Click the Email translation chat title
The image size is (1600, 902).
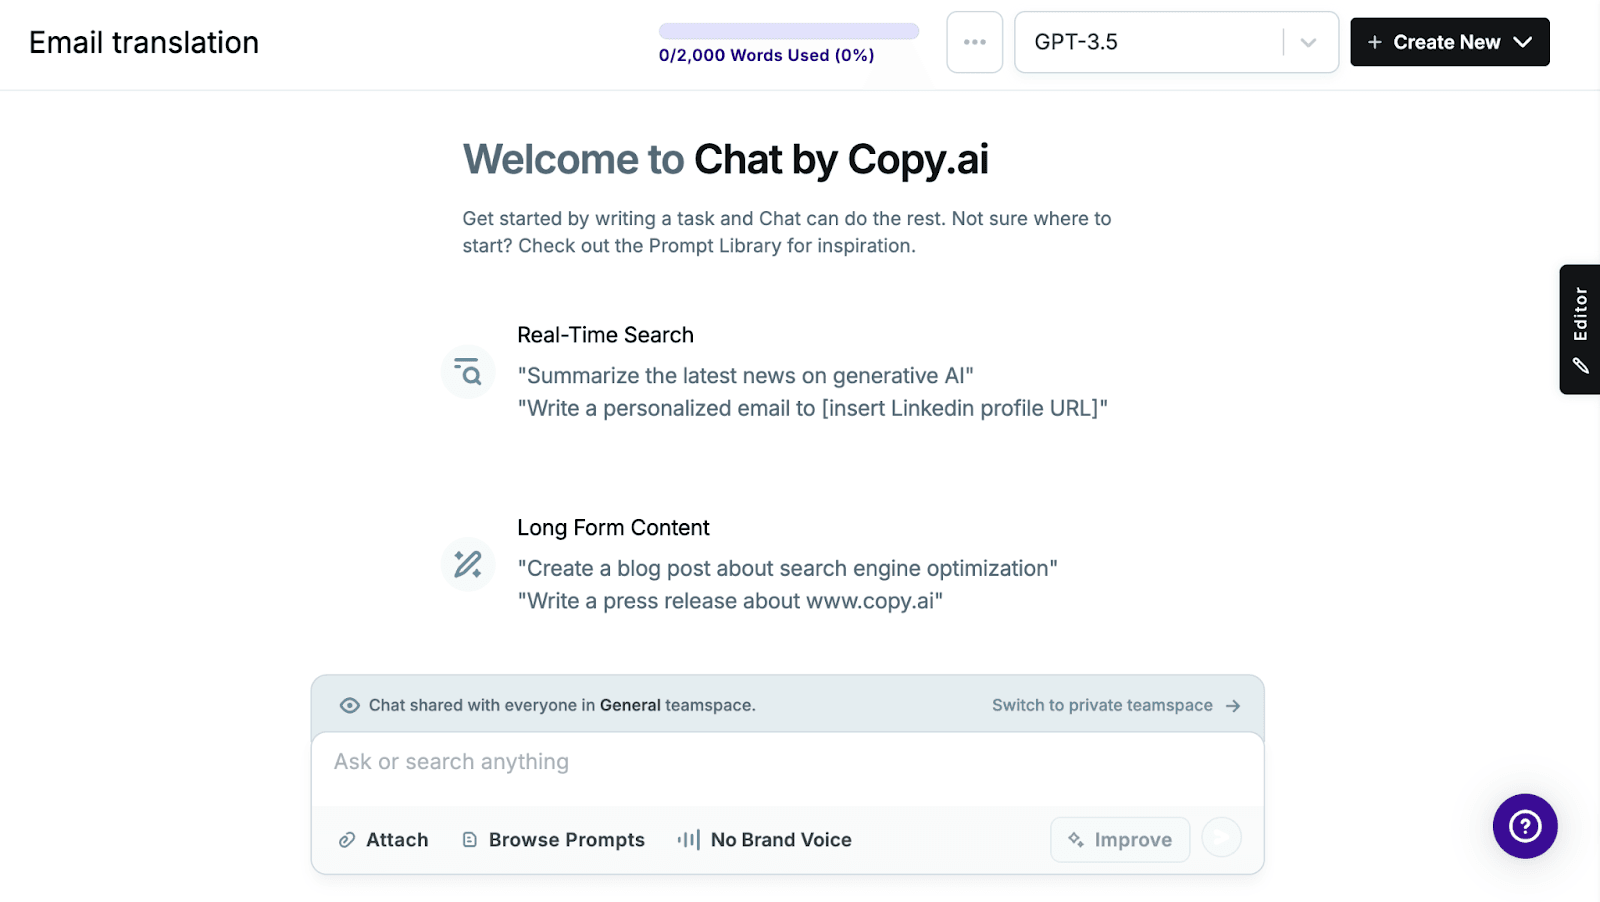[144, 42]
